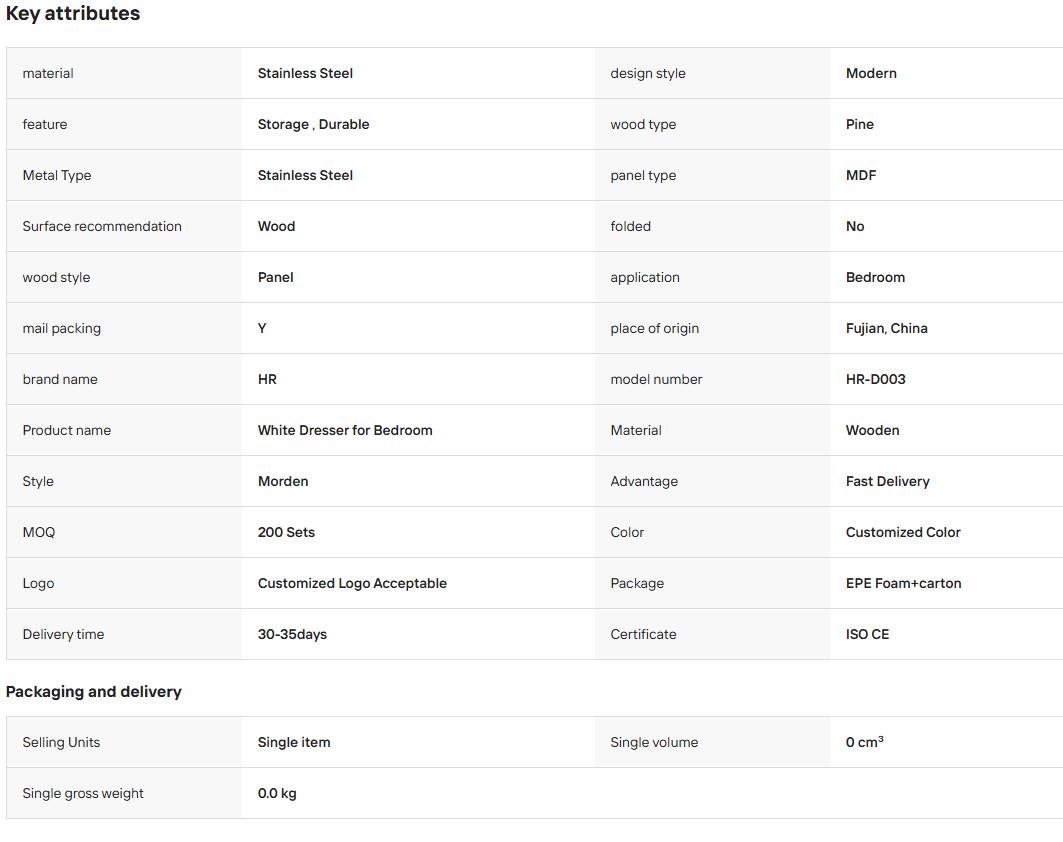The width and height of the screenshot is (1063, 842).
Task: Click the EPE Foam+carton package value
Action: [x=904, y=583]
